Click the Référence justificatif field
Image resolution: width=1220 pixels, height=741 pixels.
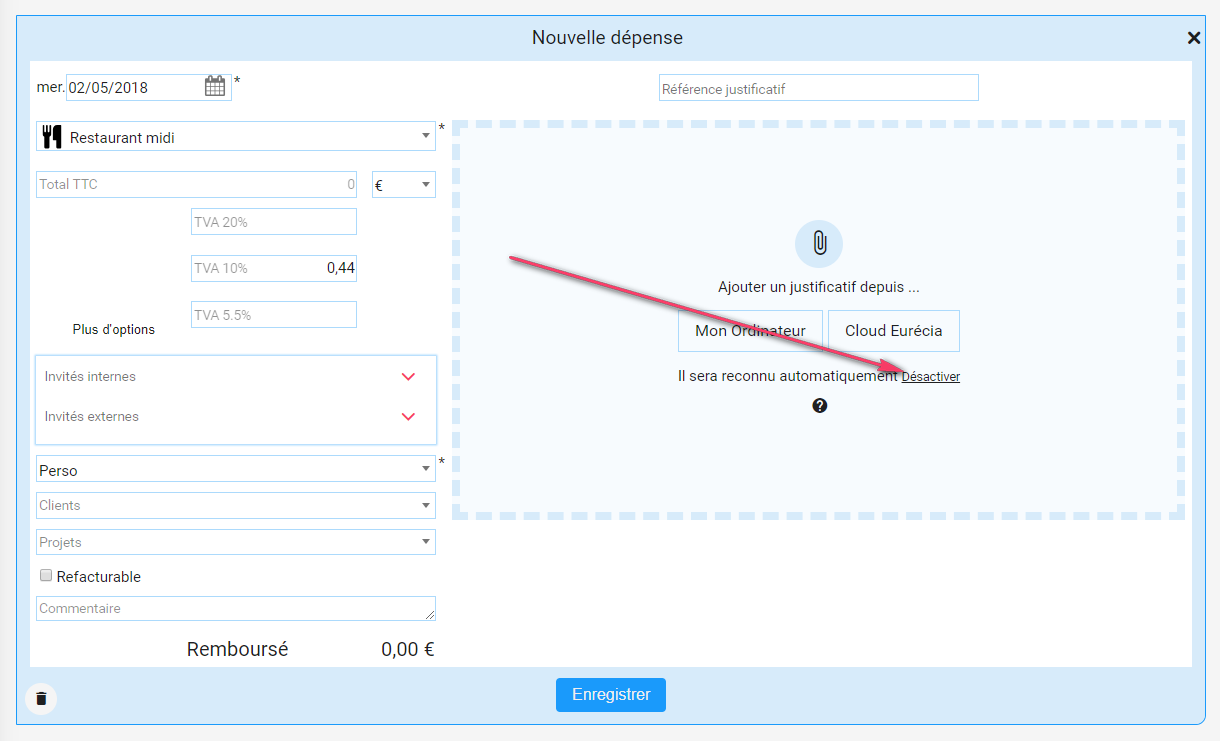[818, 89]
